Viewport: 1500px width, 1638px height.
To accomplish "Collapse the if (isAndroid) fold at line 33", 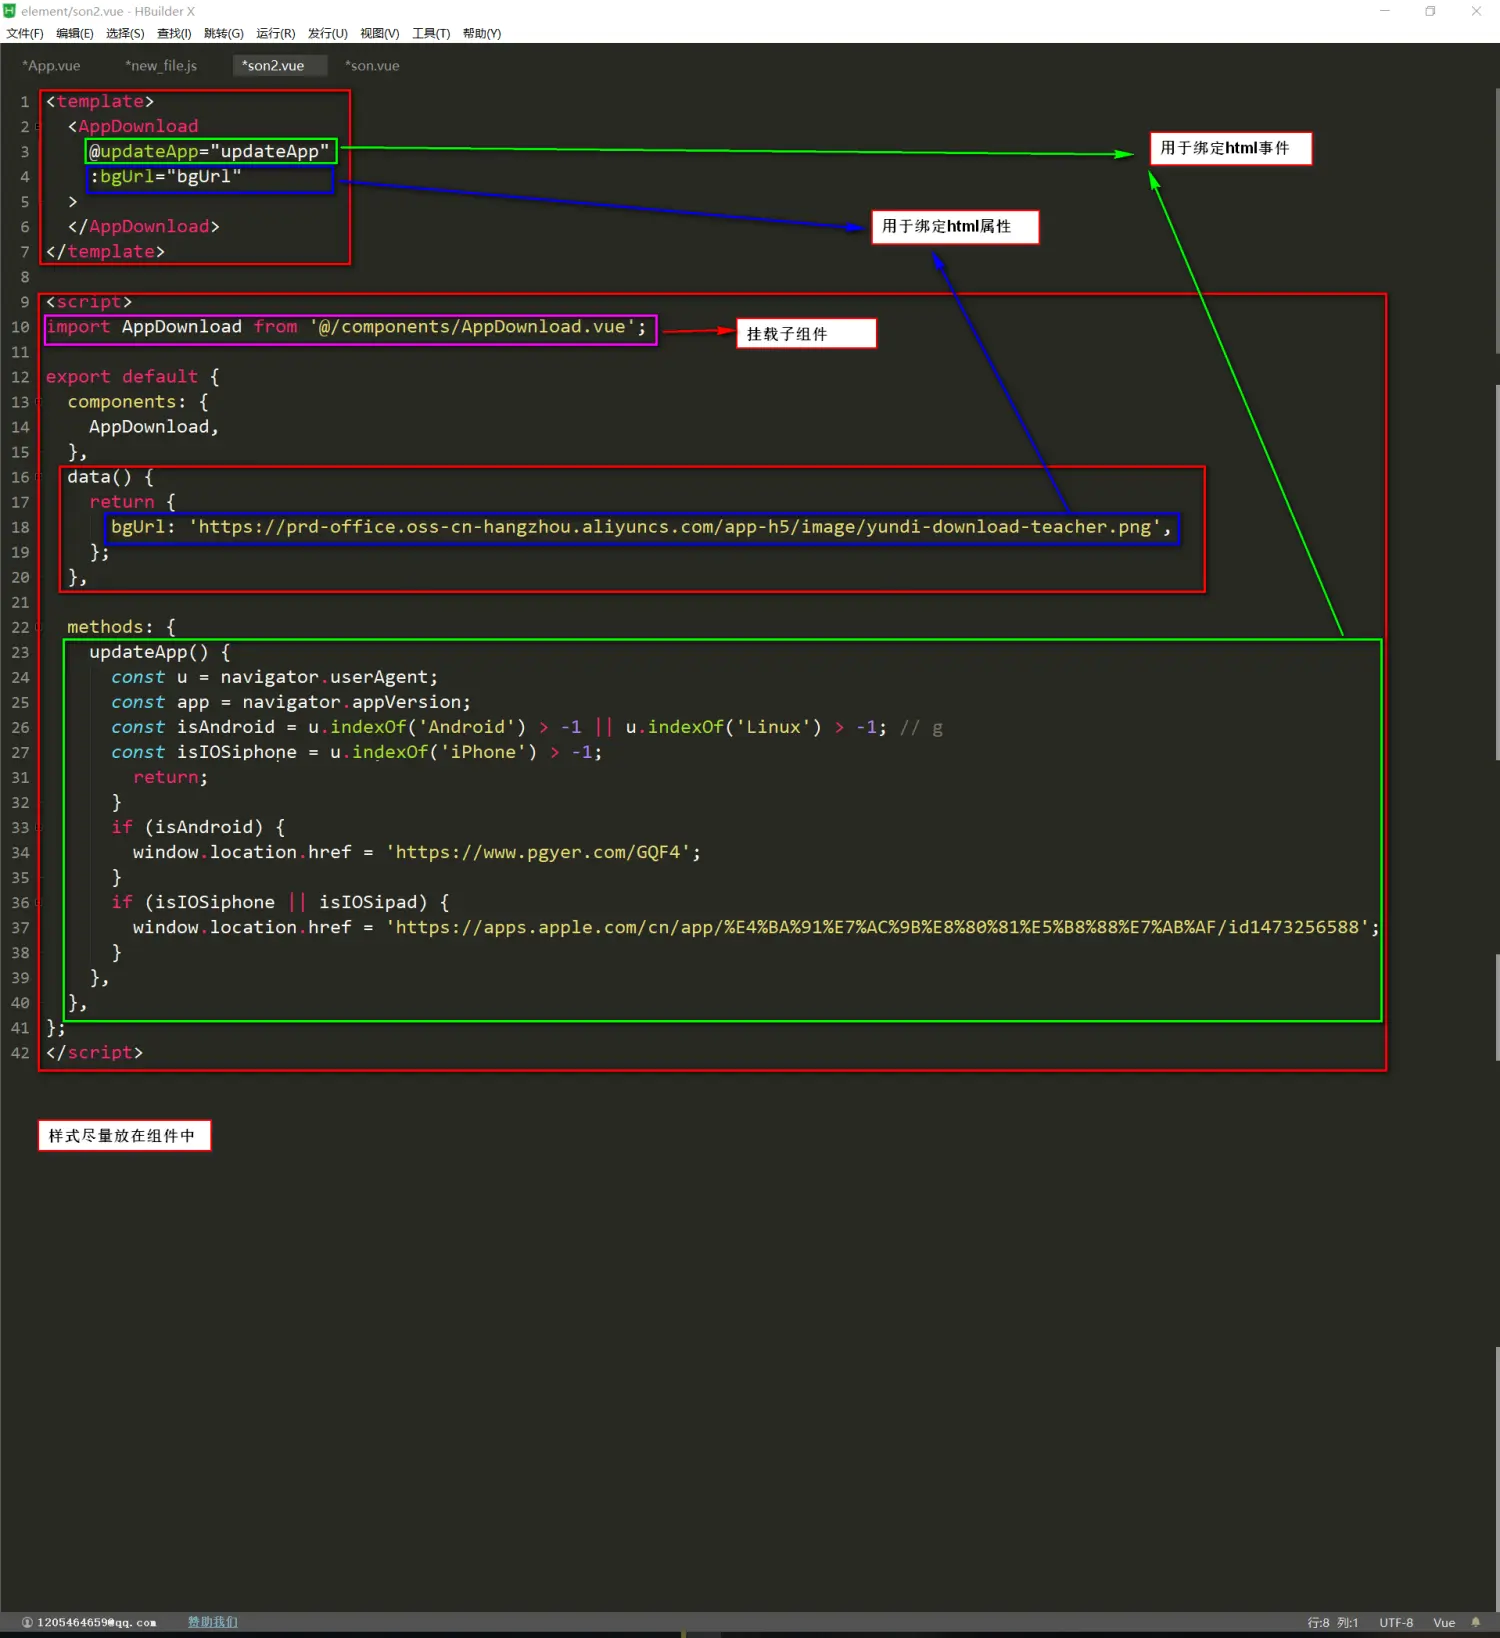I will (x=38, y=828).
